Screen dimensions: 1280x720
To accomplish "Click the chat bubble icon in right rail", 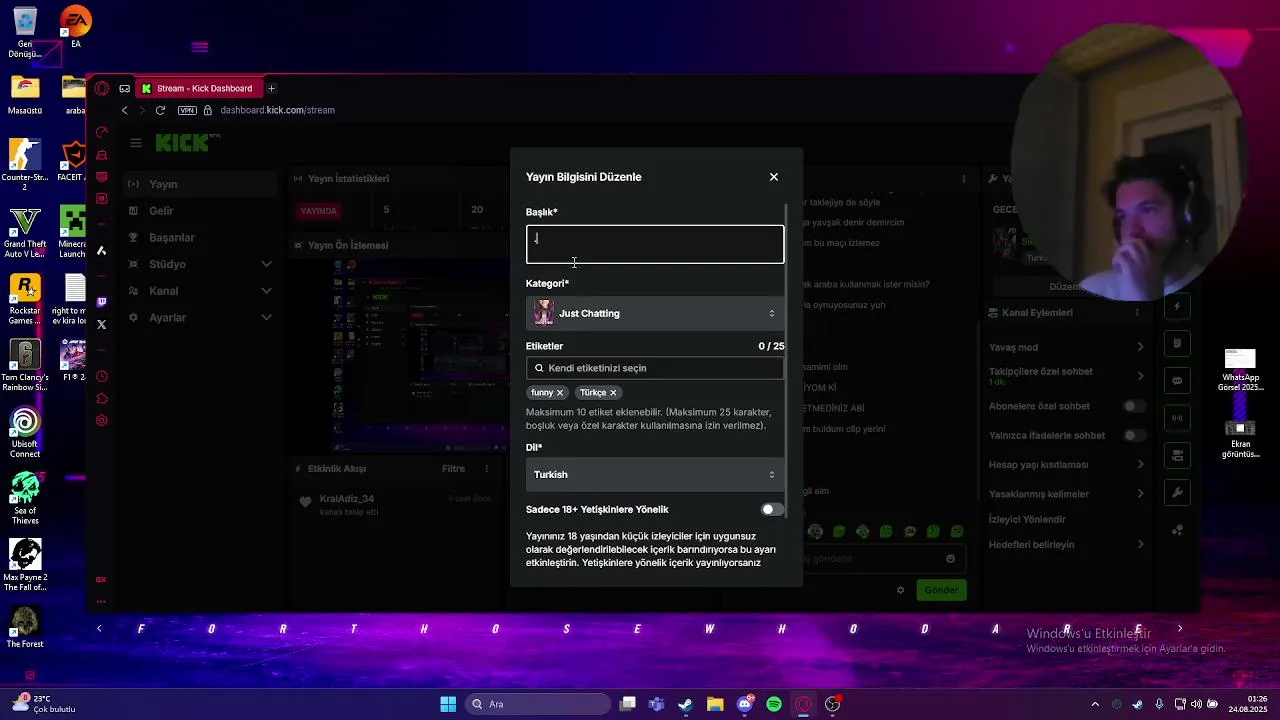I will [1177, 381].
